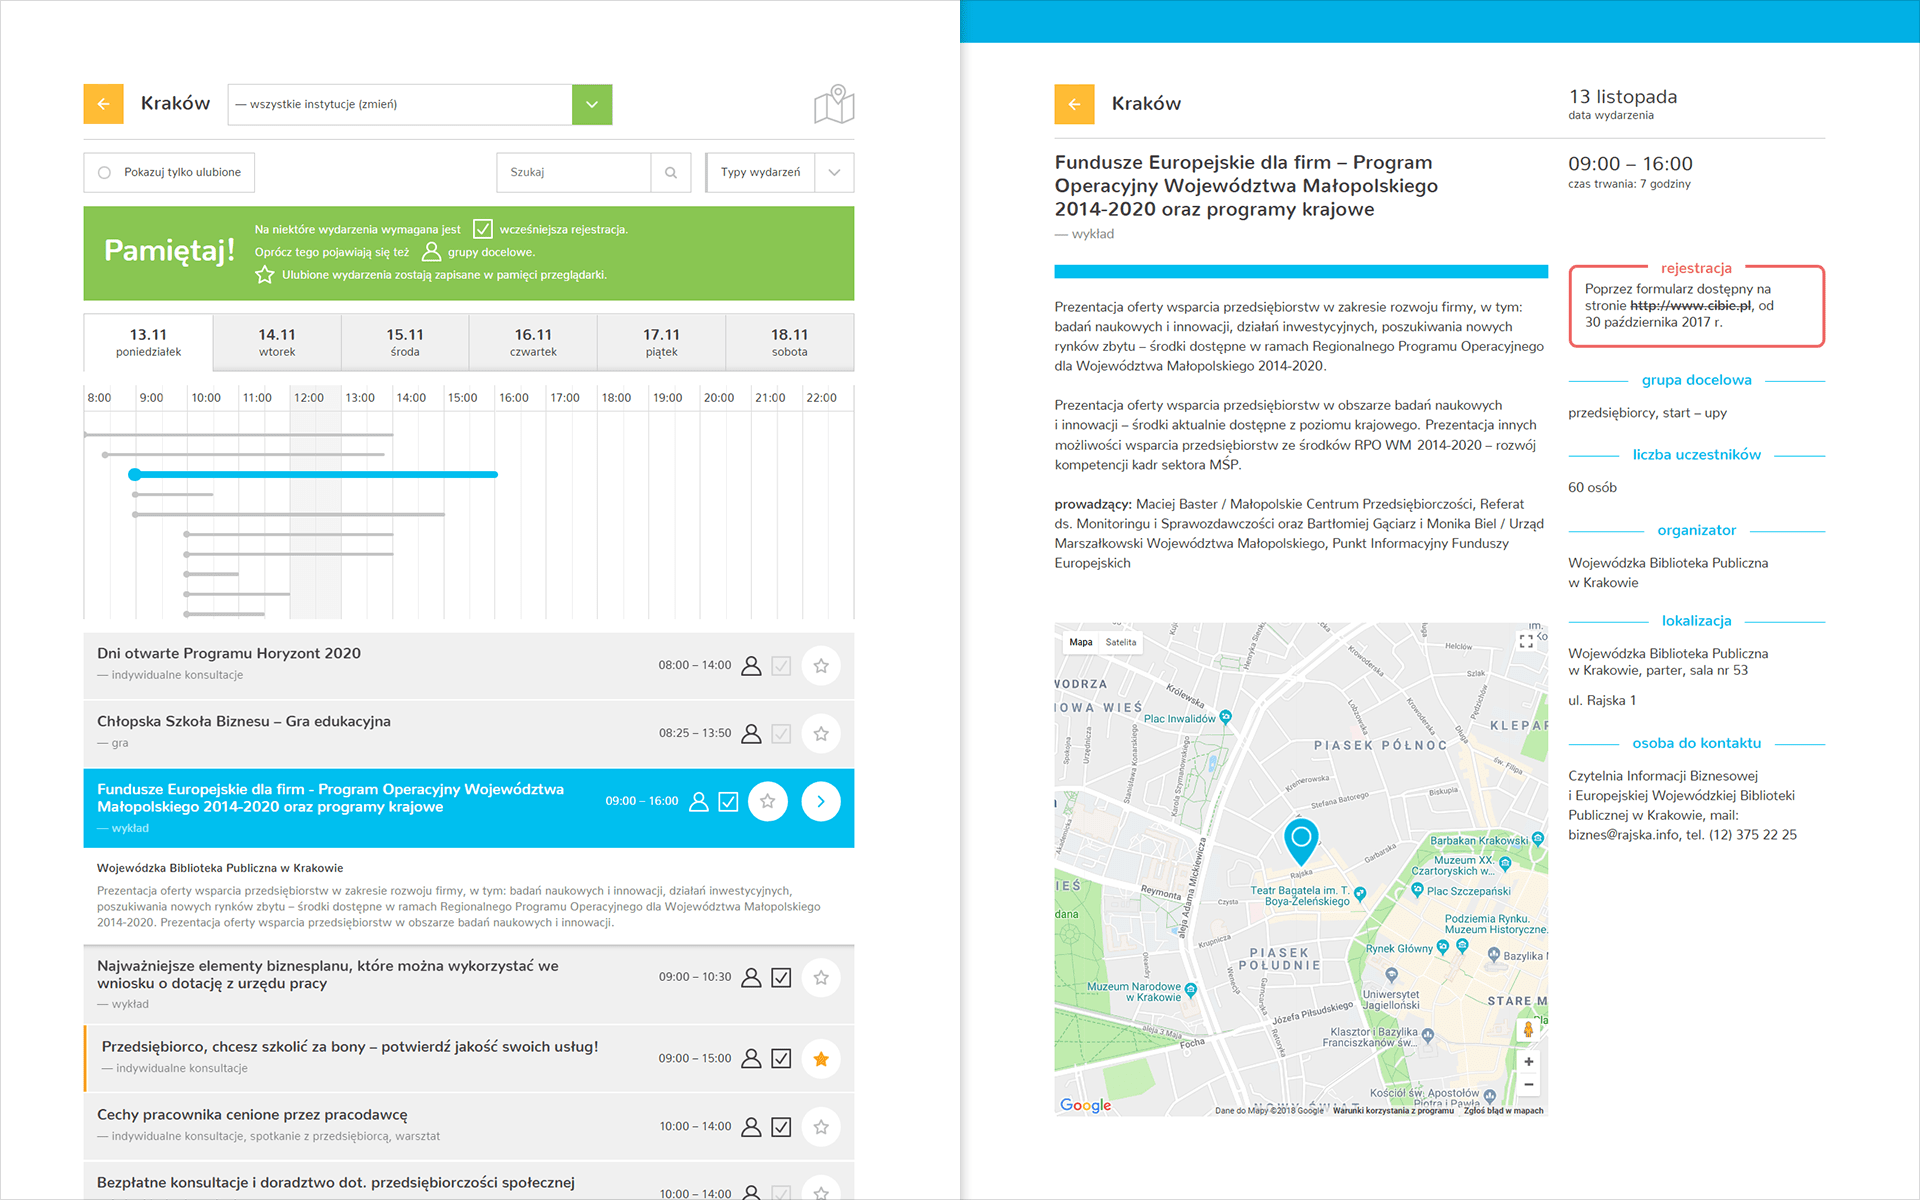The image size is (1920, 1200).
Task: Open the Chłopska Szkoła Biznesu event
Action: coord(244,722)
